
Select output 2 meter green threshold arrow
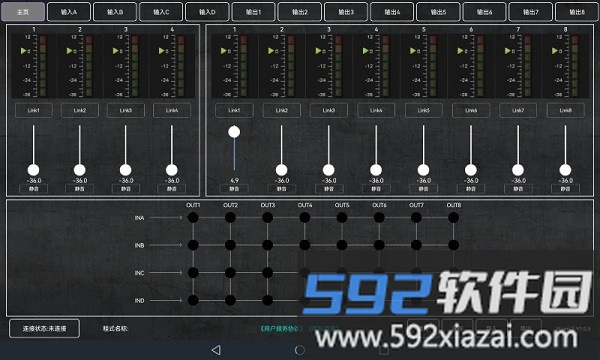point(271,50)
